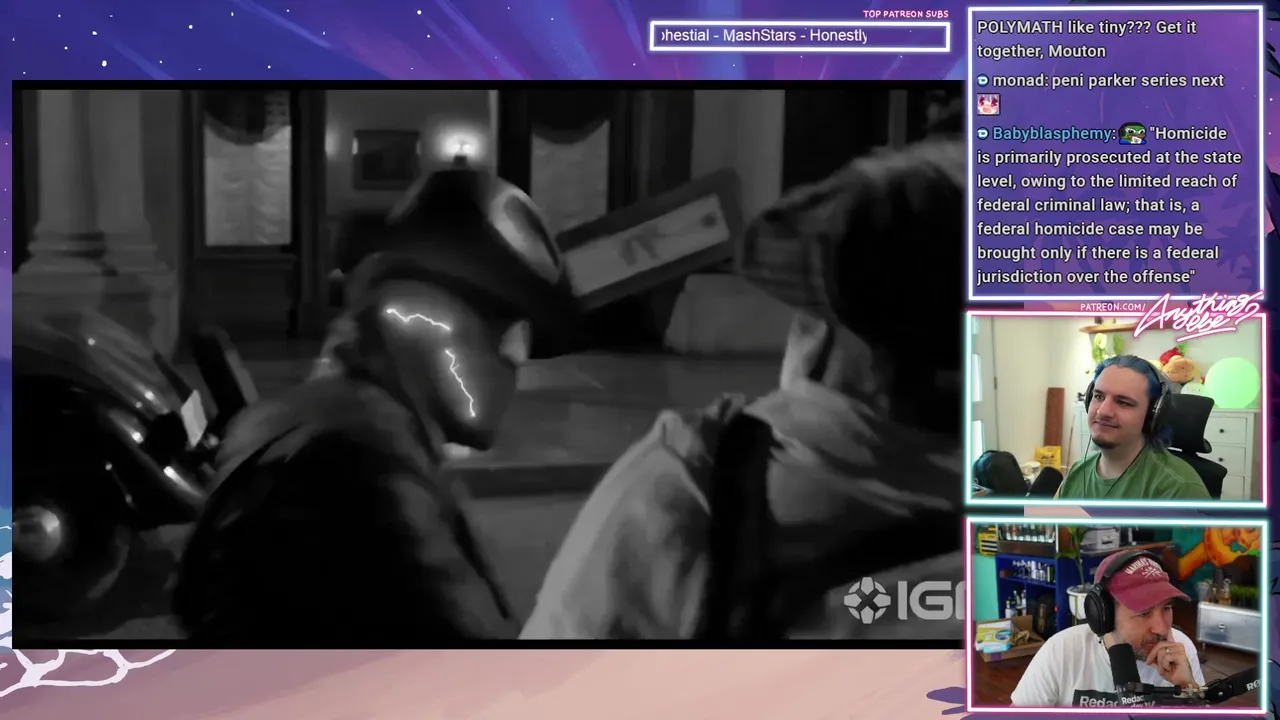Click the 'Get it together, Mouton' chat text
Screen dimensions: 1280x720
(1087, 39)
